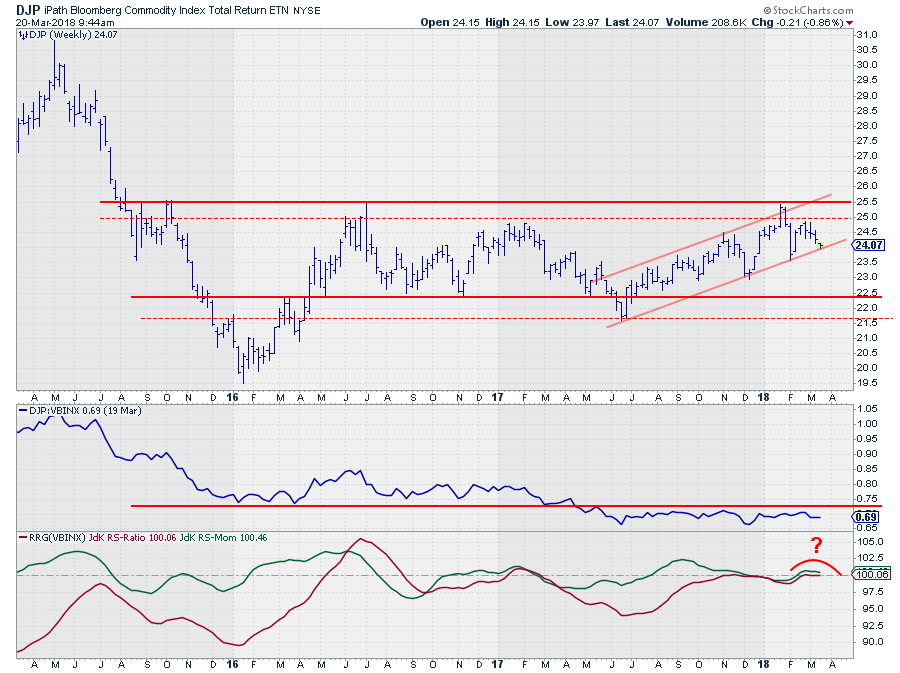Click the red down-triangle next to Chg value
Image resolution: width=900 pixels, height=673 pixels.
(x=849, y=23)
